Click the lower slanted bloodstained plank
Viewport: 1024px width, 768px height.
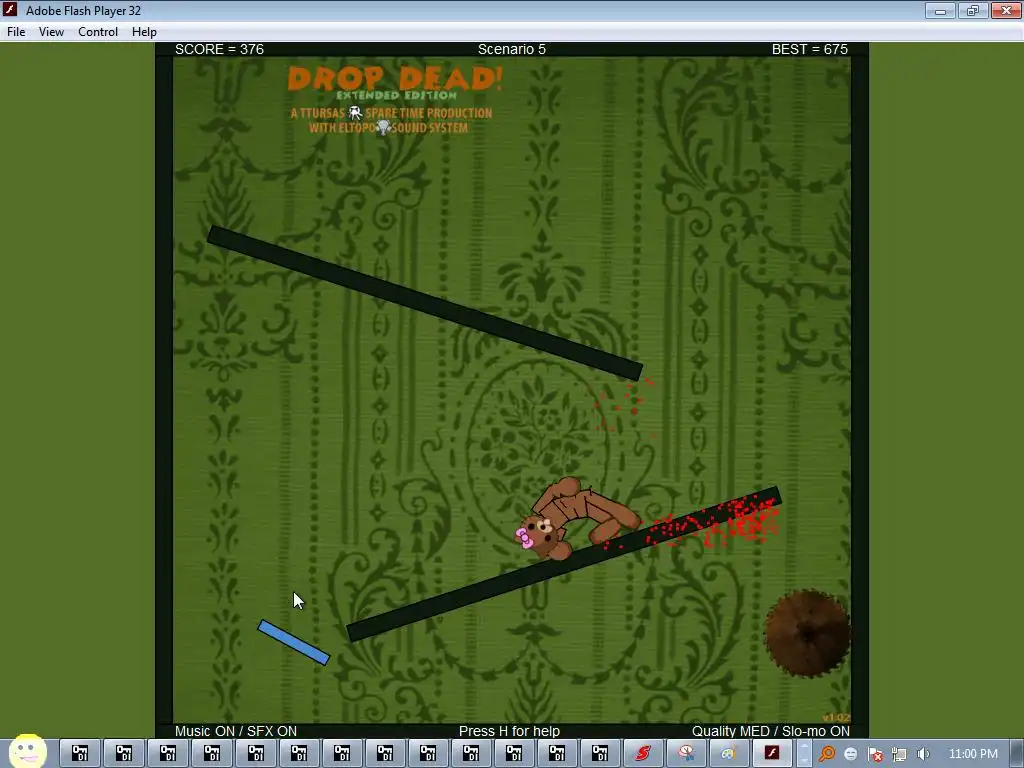click(563, 564)
